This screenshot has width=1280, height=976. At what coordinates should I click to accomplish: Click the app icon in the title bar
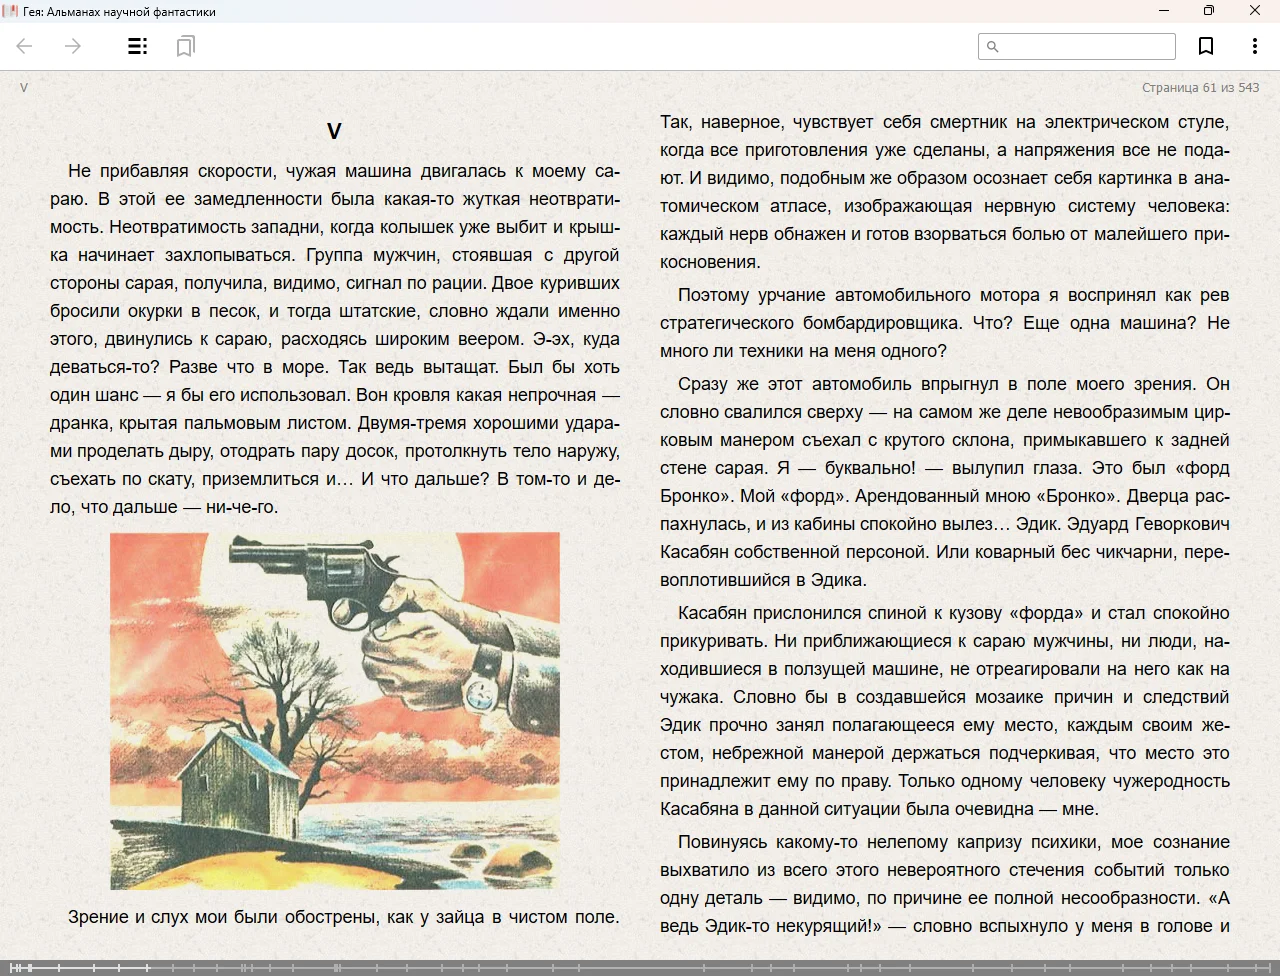(x=10, y=11)
